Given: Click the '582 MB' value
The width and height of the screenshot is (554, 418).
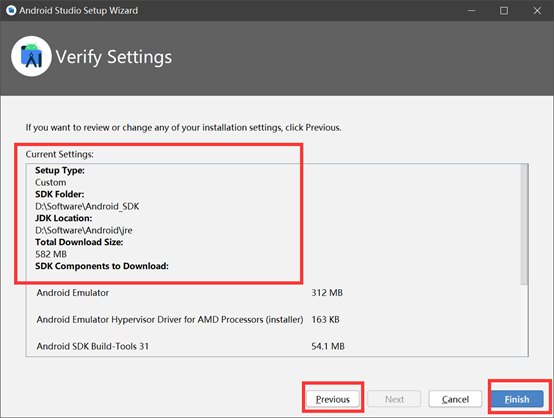Looking at the screenshot, I should click(51, 254).
